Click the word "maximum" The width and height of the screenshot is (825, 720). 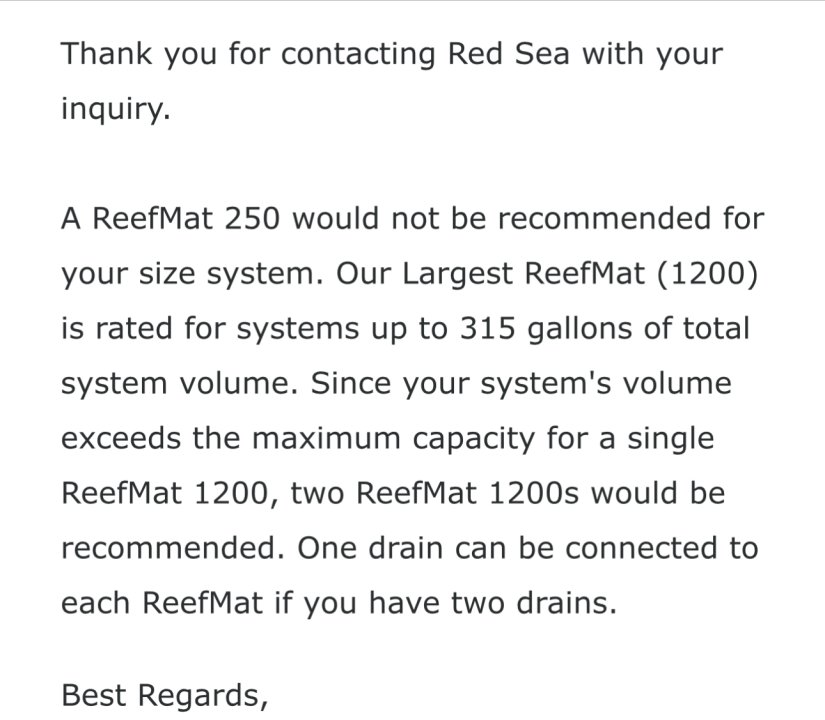click(326, 438)
